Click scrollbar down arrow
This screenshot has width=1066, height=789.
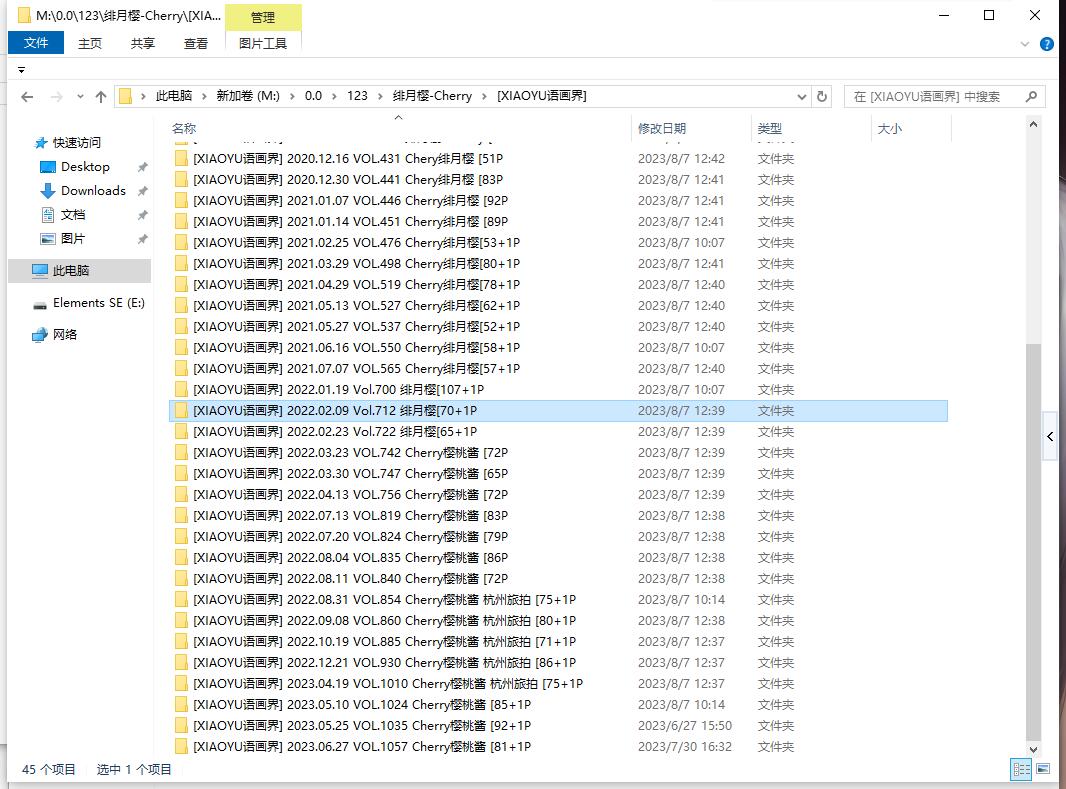[1033, 750]
